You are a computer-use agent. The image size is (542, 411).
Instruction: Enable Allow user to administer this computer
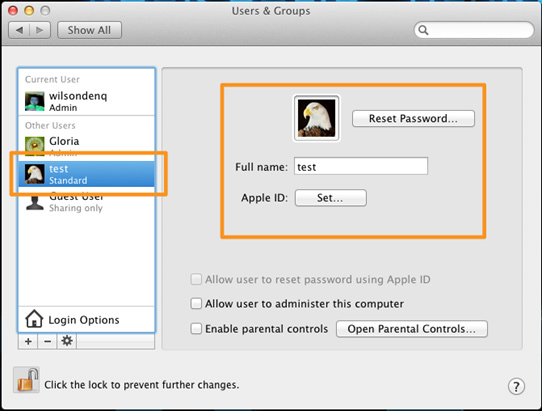196,303
